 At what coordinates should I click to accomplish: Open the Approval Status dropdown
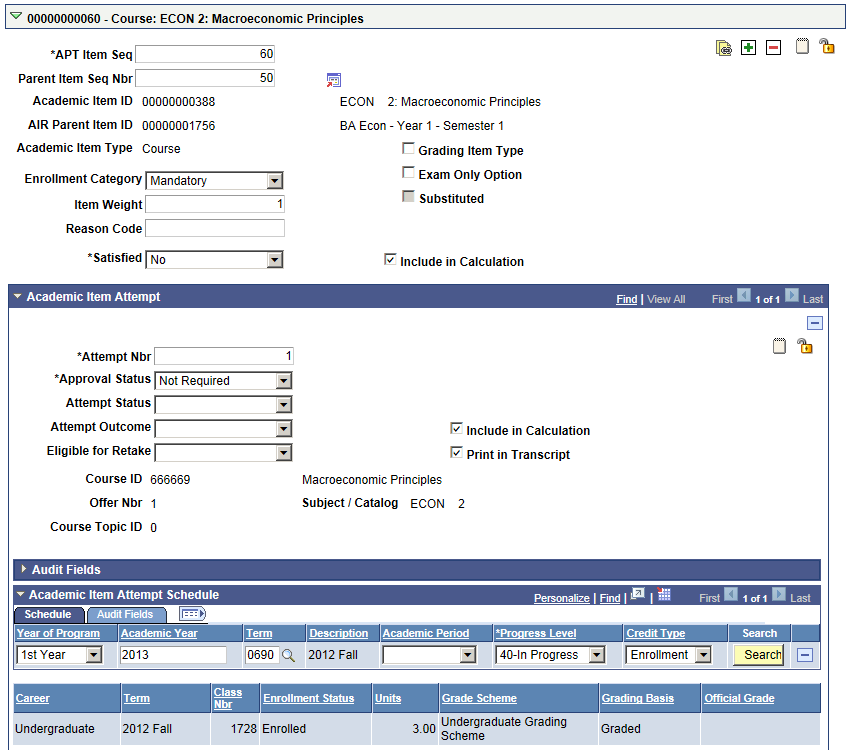coord(283,380)
